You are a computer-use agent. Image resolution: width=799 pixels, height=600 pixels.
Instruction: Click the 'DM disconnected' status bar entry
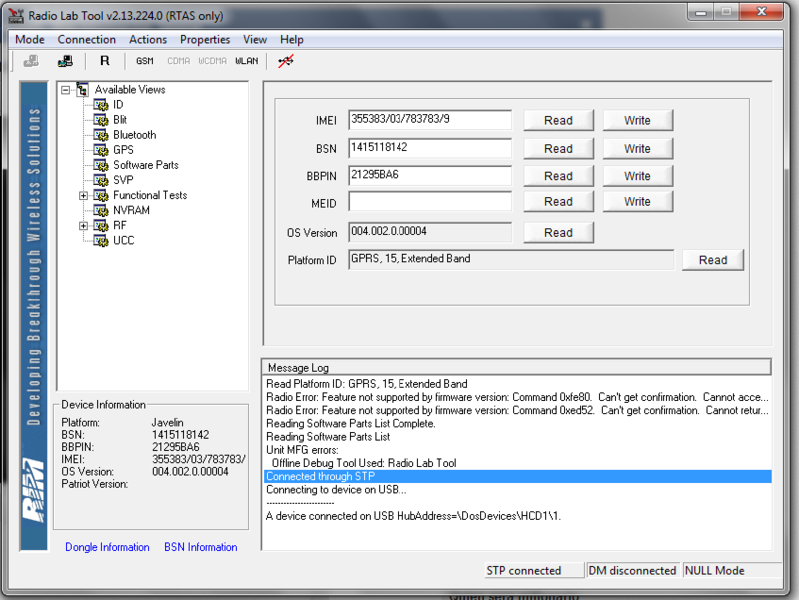[x=632, y=570]
